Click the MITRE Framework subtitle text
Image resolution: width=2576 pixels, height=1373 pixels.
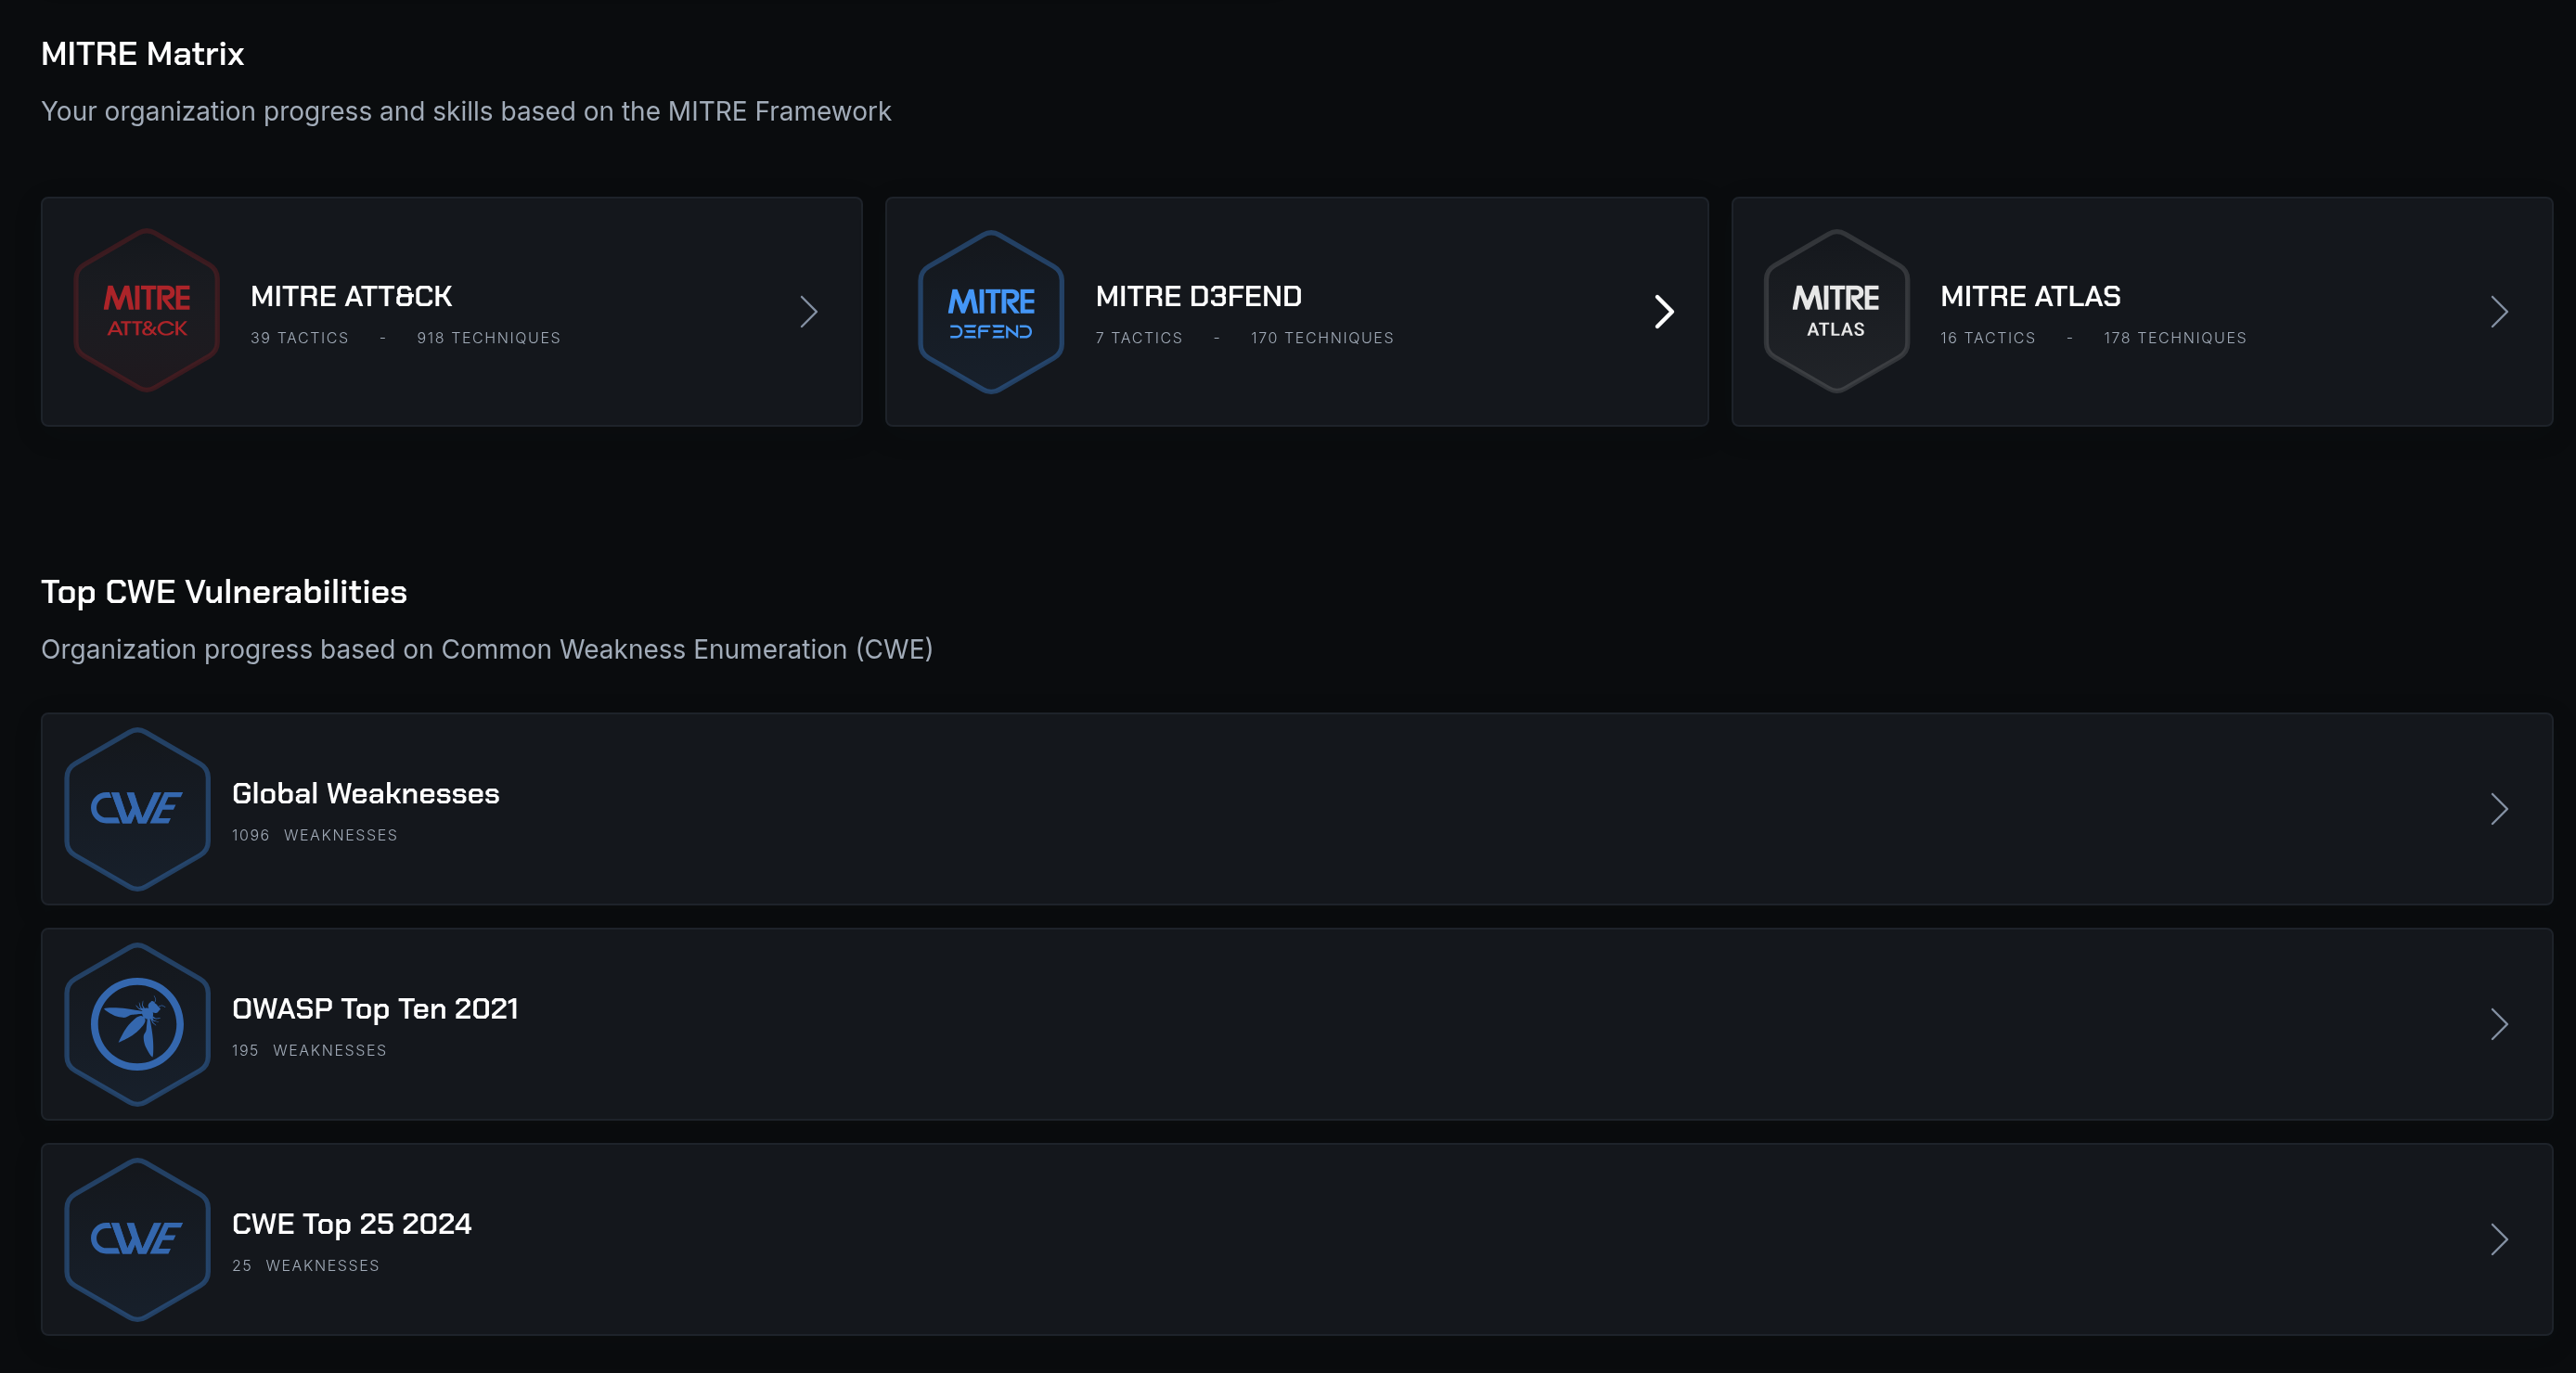click(466, 111)
